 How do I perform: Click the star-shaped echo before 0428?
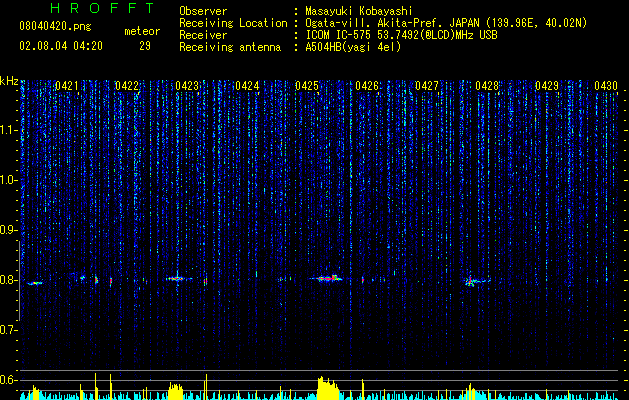(471, 281)
